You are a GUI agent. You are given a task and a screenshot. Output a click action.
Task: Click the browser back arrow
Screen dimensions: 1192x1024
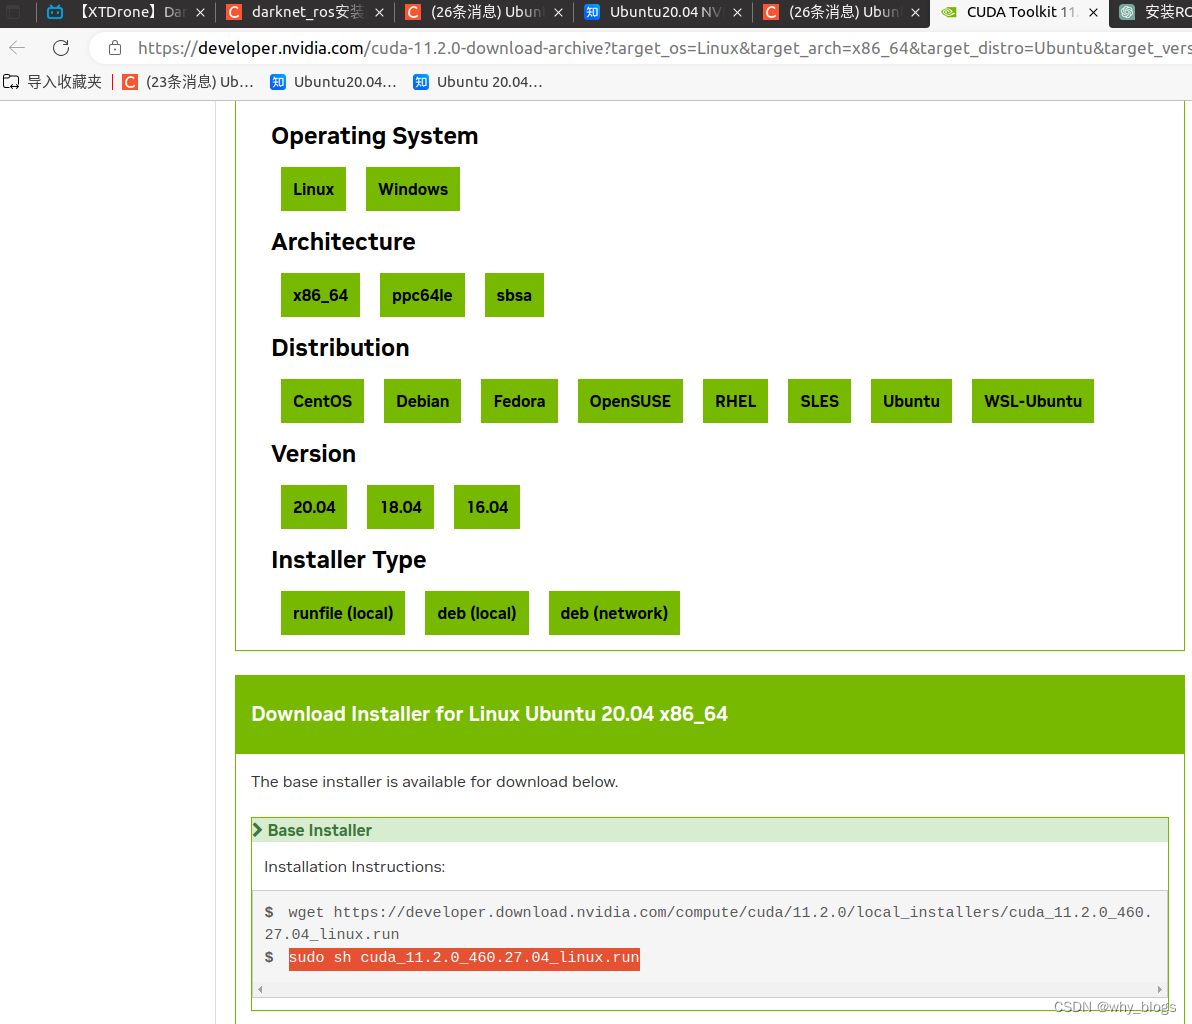coord(16,47)
